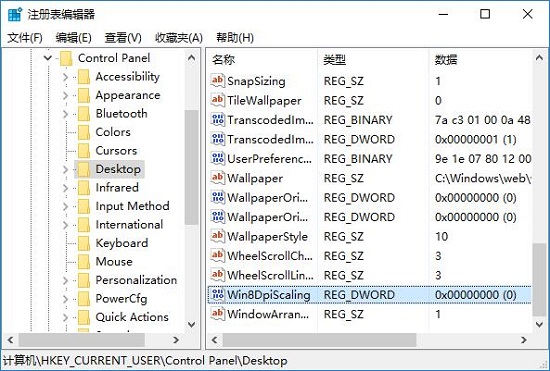The height and width of the screenshot is (371, 550).
Task: Click the Infrared folder icon
Action: [x=83, y=188]
